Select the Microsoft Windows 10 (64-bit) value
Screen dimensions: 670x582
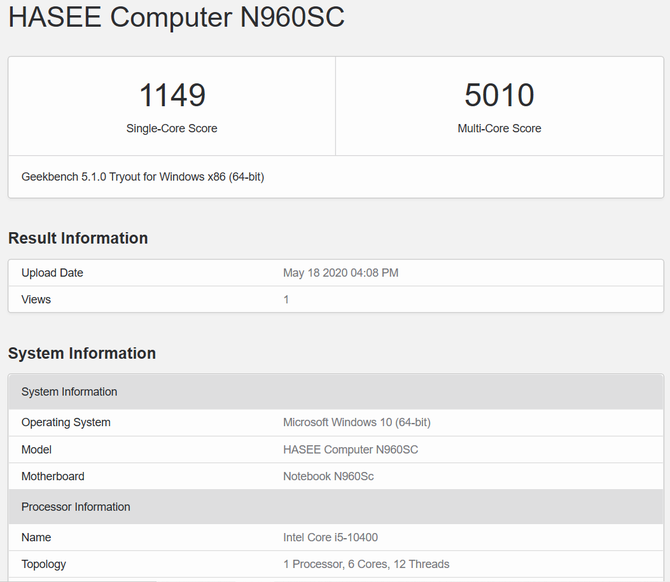(x=357, y=422)
